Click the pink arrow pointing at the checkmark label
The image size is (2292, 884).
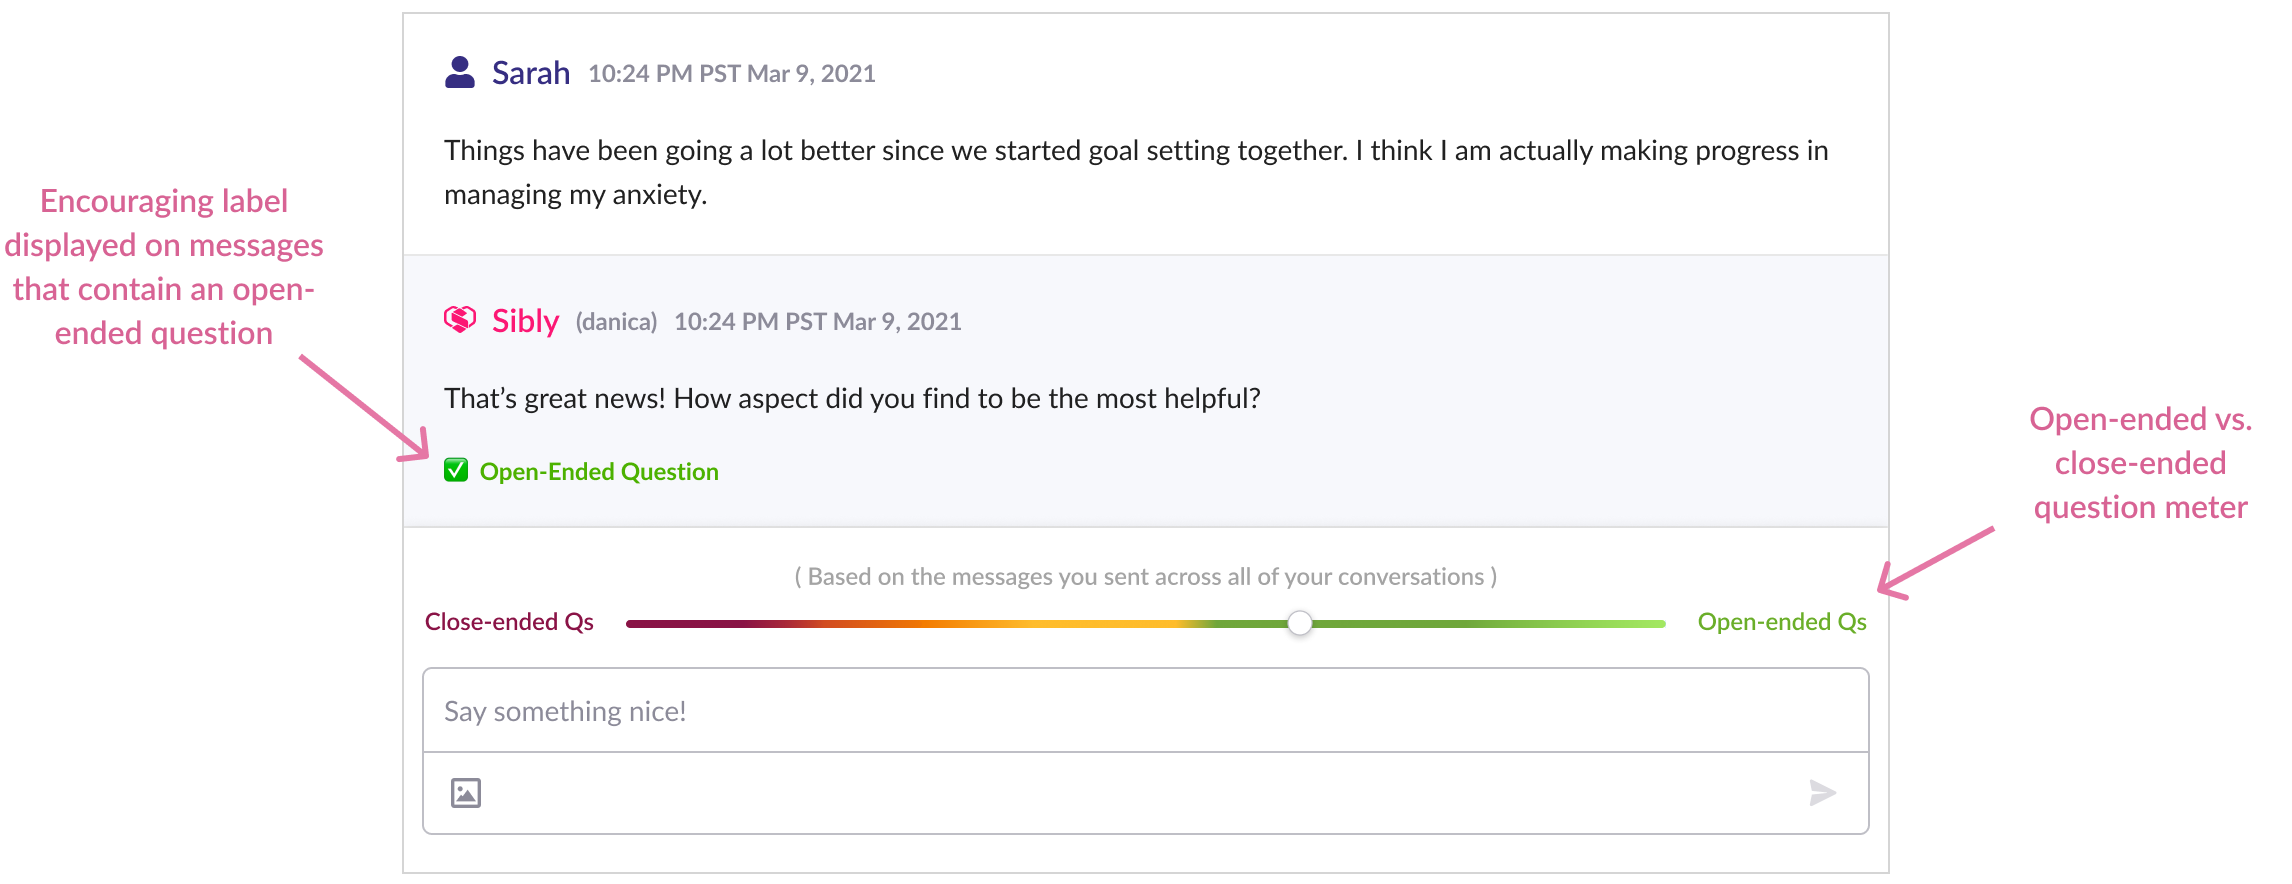[x=365, y=409]
